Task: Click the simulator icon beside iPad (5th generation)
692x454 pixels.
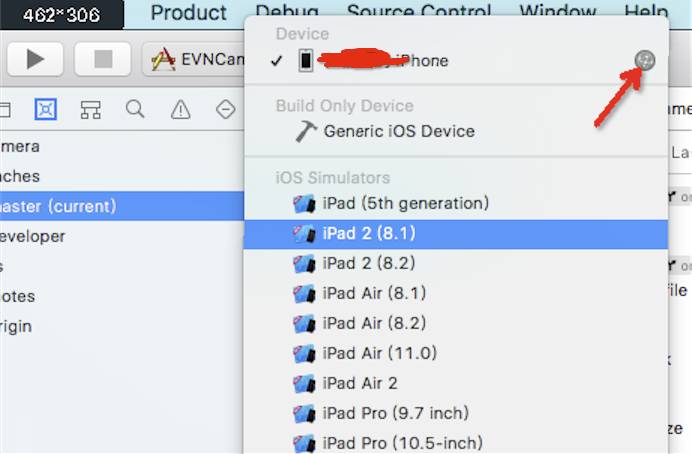Action: click(304, 203)
